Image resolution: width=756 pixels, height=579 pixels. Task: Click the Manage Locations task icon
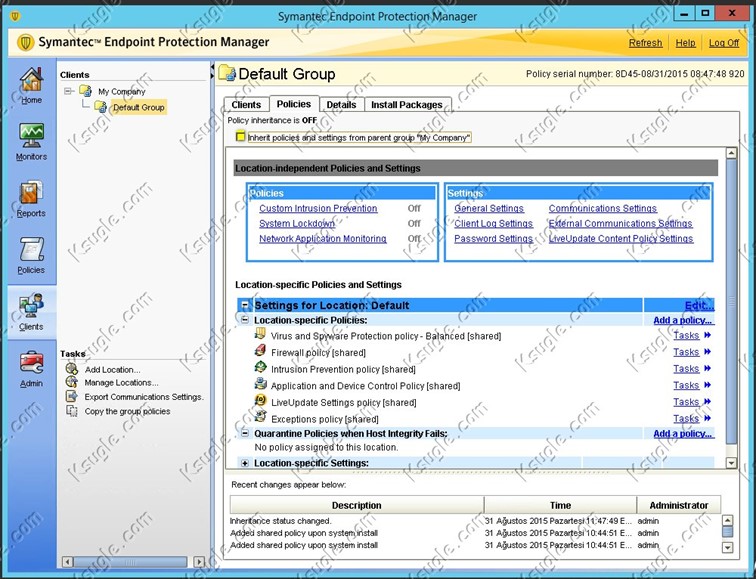point(72,382)
